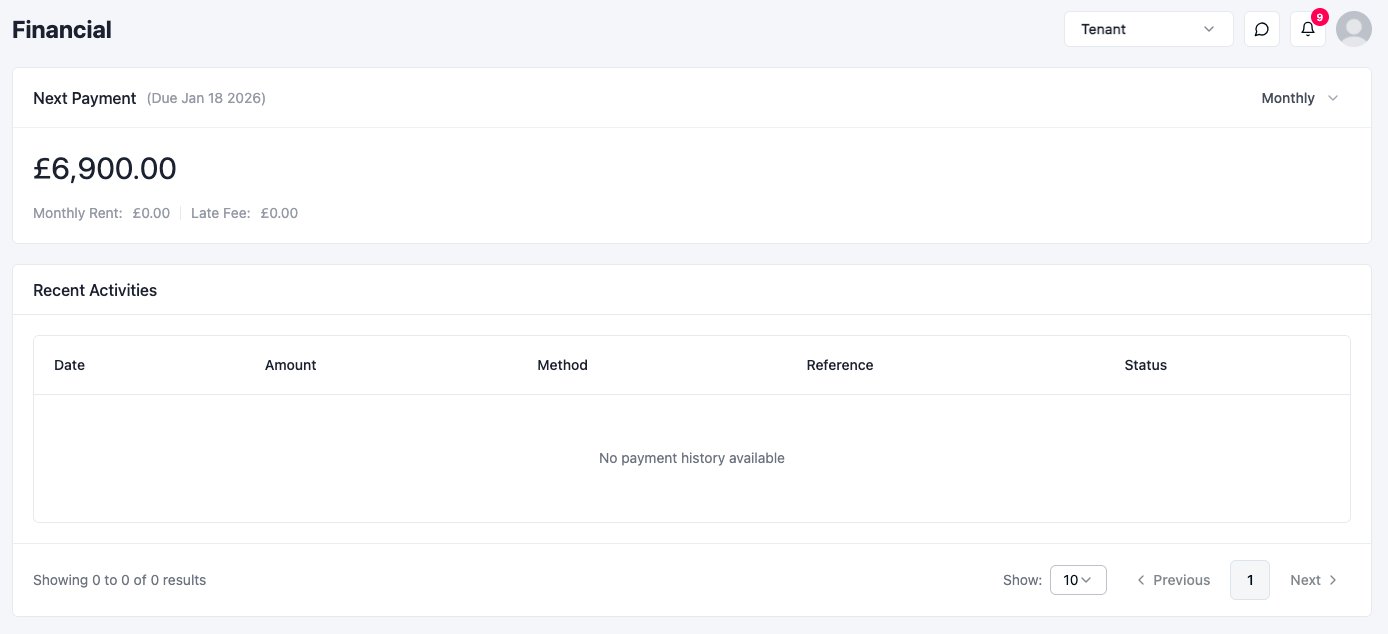Expand the Show 10 rows selector
This screenshot has width=1388, height=634.
coord(1077,580)
